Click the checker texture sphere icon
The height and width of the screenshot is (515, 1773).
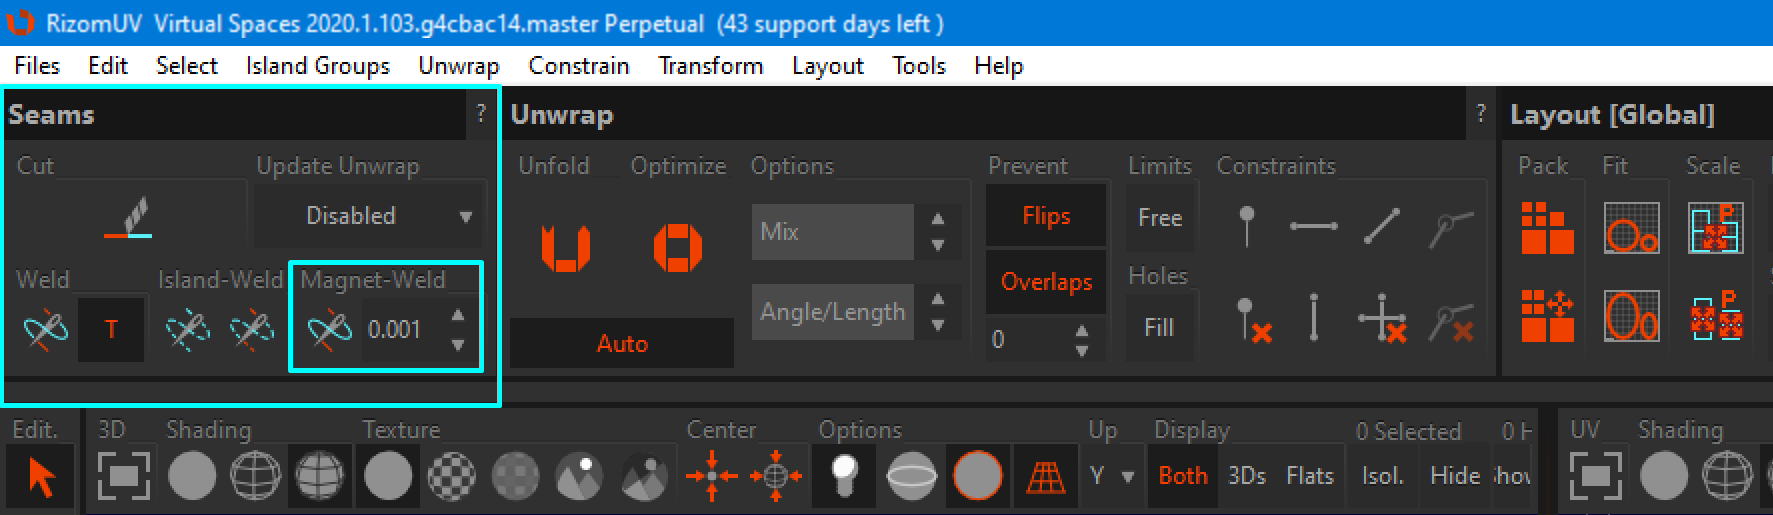[x=451, y=476]
